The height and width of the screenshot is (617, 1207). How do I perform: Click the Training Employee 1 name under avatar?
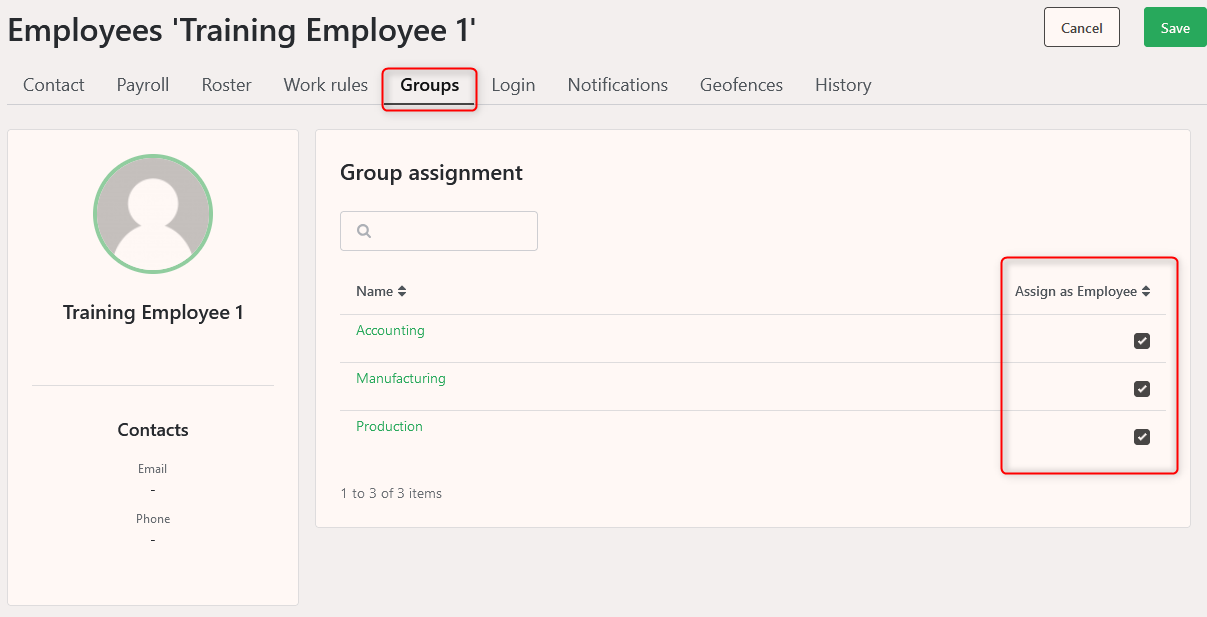click(153, 312)
